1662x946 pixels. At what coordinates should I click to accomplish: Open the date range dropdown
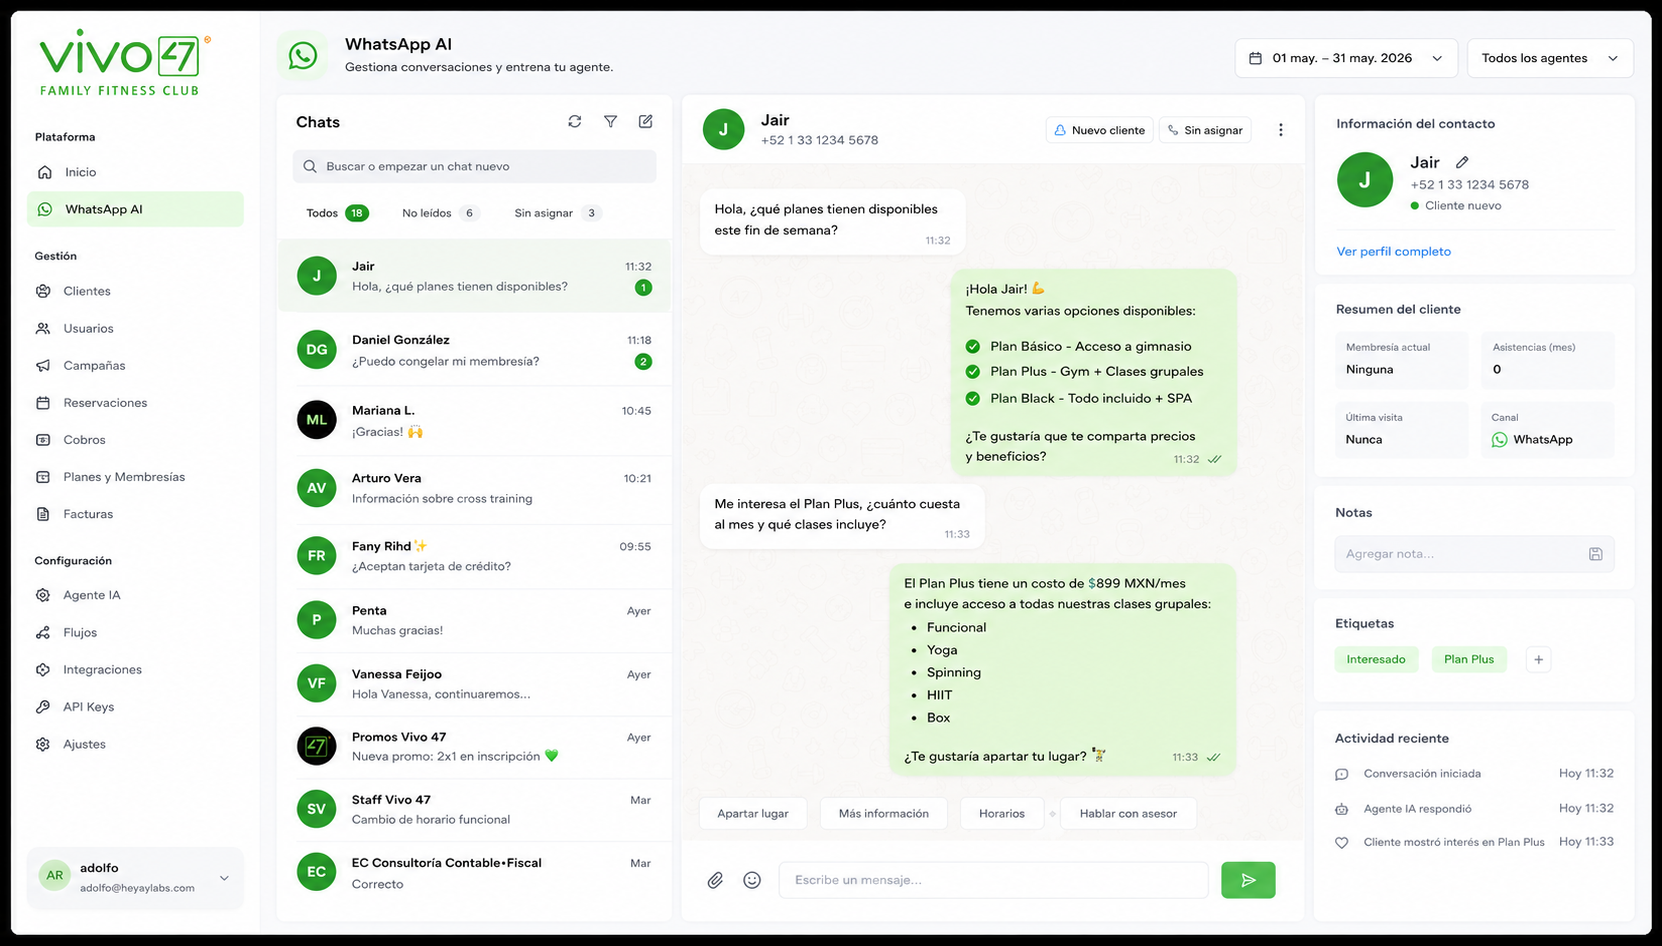point(1346,58)
